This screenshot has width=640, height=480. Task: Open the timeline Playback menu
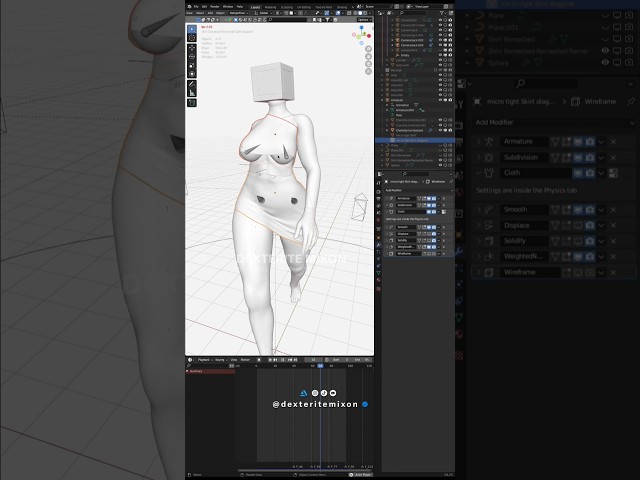[x=203, y=360]
